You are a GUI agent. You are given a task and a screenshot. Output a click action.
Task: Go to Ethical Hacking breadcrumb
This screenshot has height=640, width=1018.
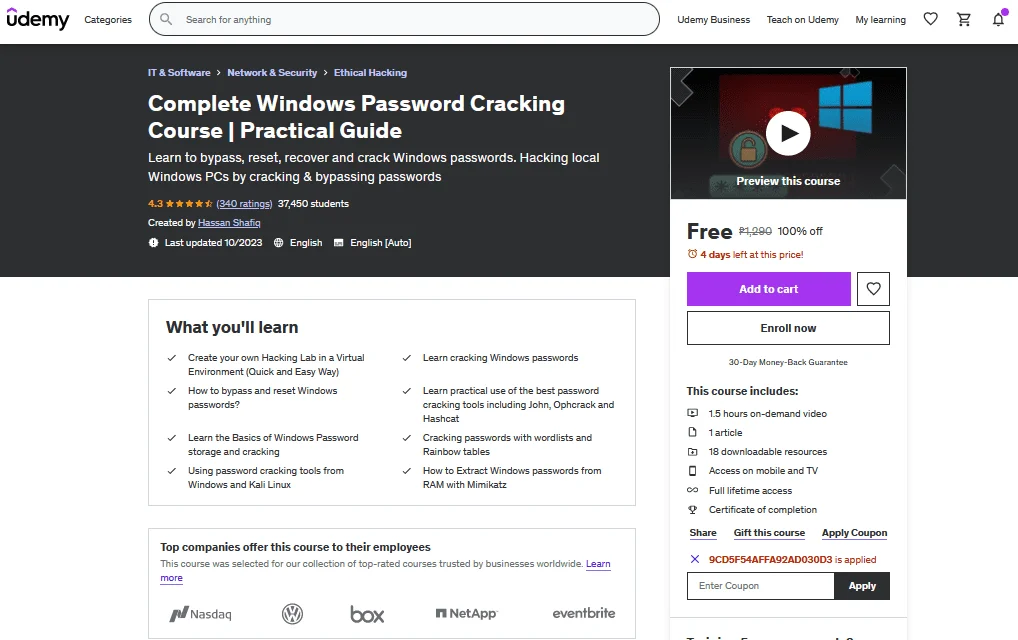[x=370, y=73]
